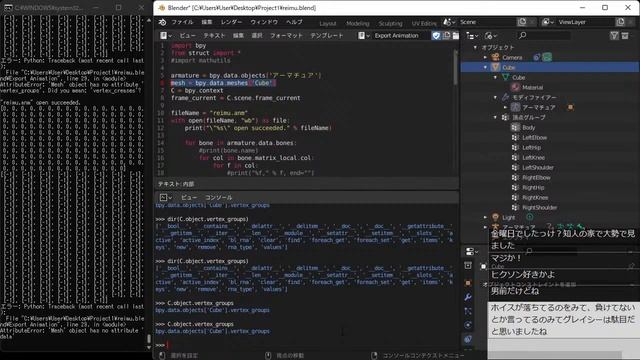The height and width of the screenshot is (360, 640).
Task: Open the view layer selector dropdown
Action: click(547, 22)
